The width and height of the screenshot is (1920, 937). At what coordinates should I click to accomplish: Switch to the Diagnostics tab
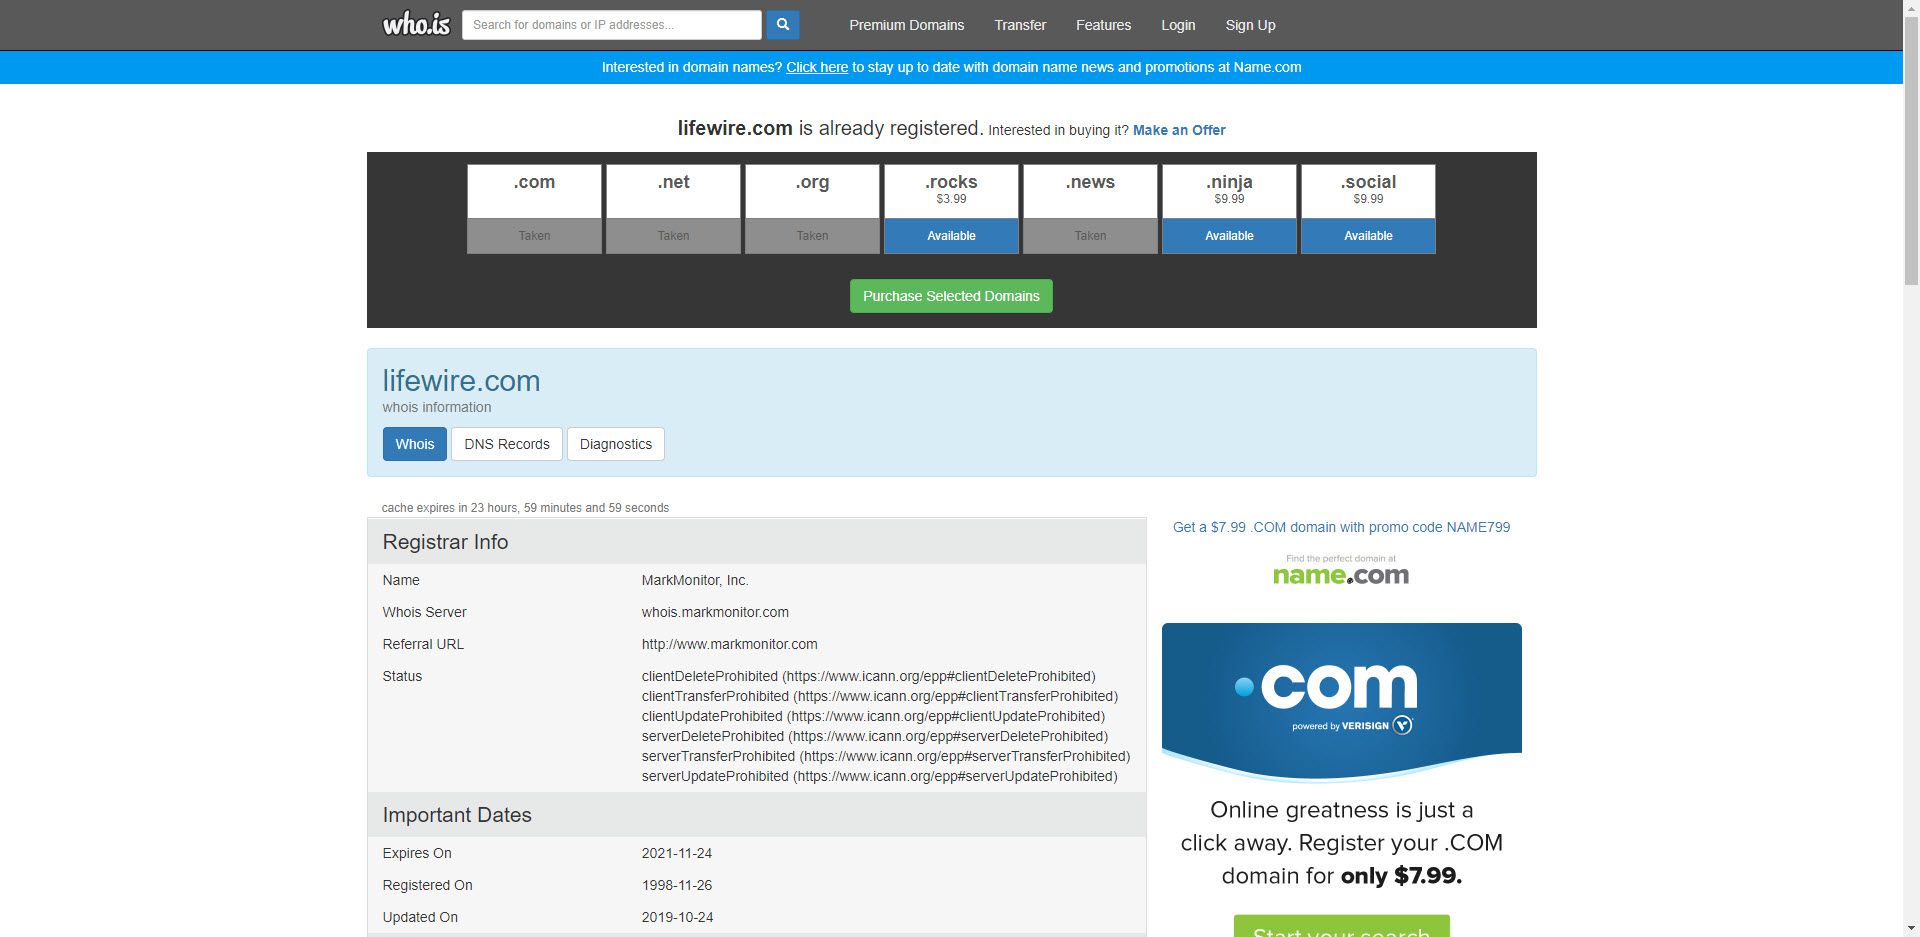(616, 444)
